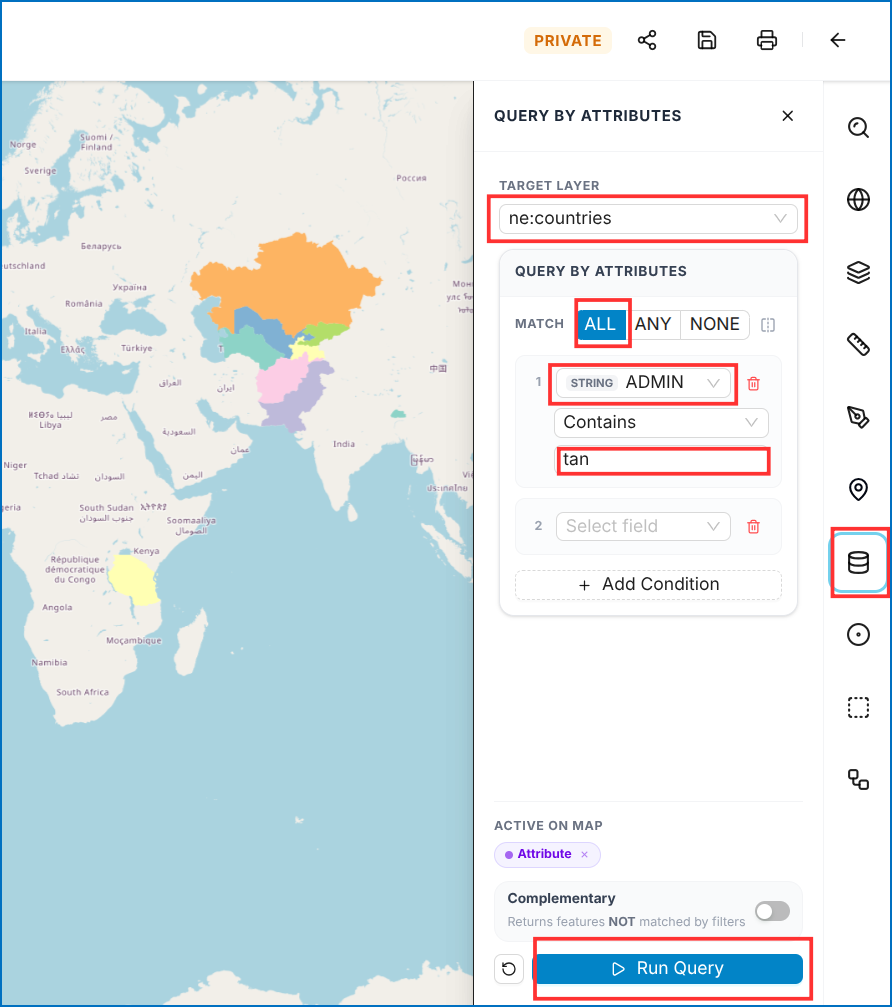Click the România label on map

tap(83, 303)
